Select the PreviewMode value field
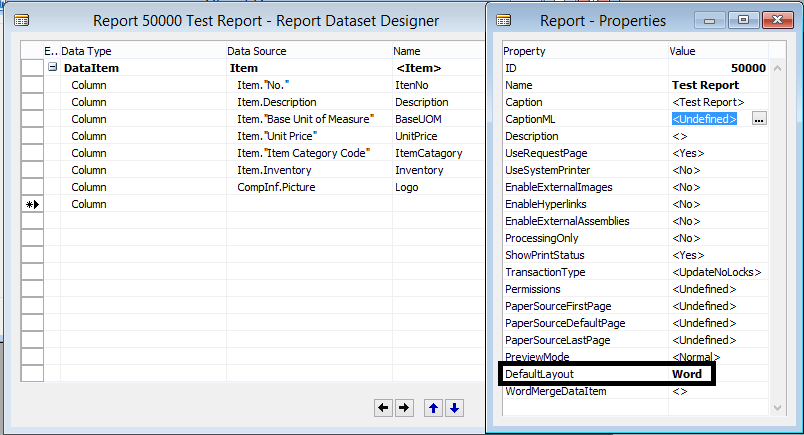Image resolution: width=804 pixels, height=435 pixels. [717, 357]
